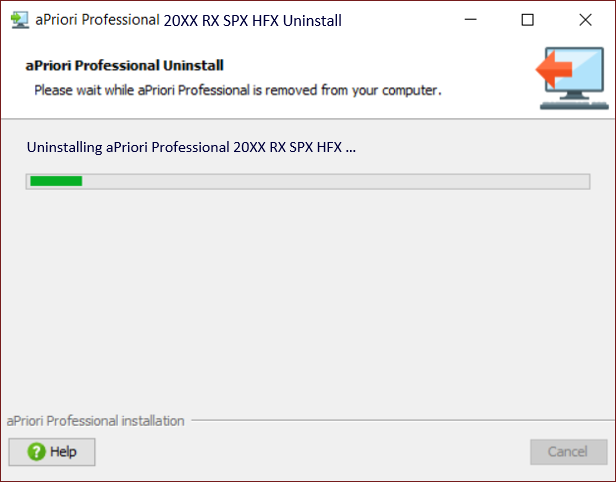The height and width of the screenshot is (482, 616).
Task: Open Help using the Help button label
Action: [x=63, y=452]
